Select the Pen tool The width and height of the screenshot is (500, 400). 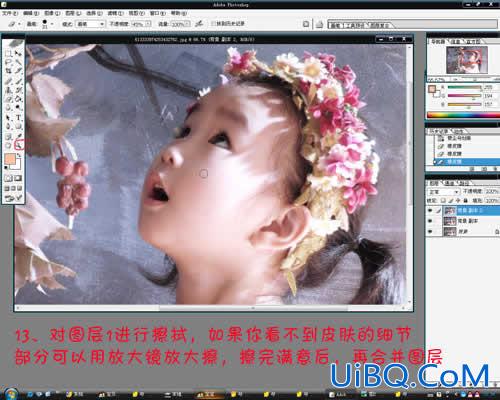9,127
